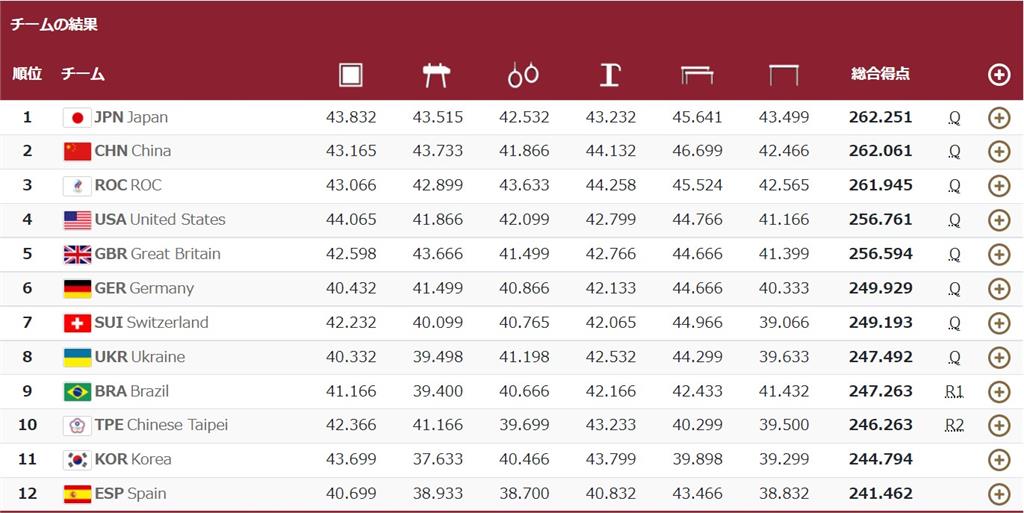Expand Spain team row details
This screenshot has width=1024, height=513.
(x=999, y=494)
